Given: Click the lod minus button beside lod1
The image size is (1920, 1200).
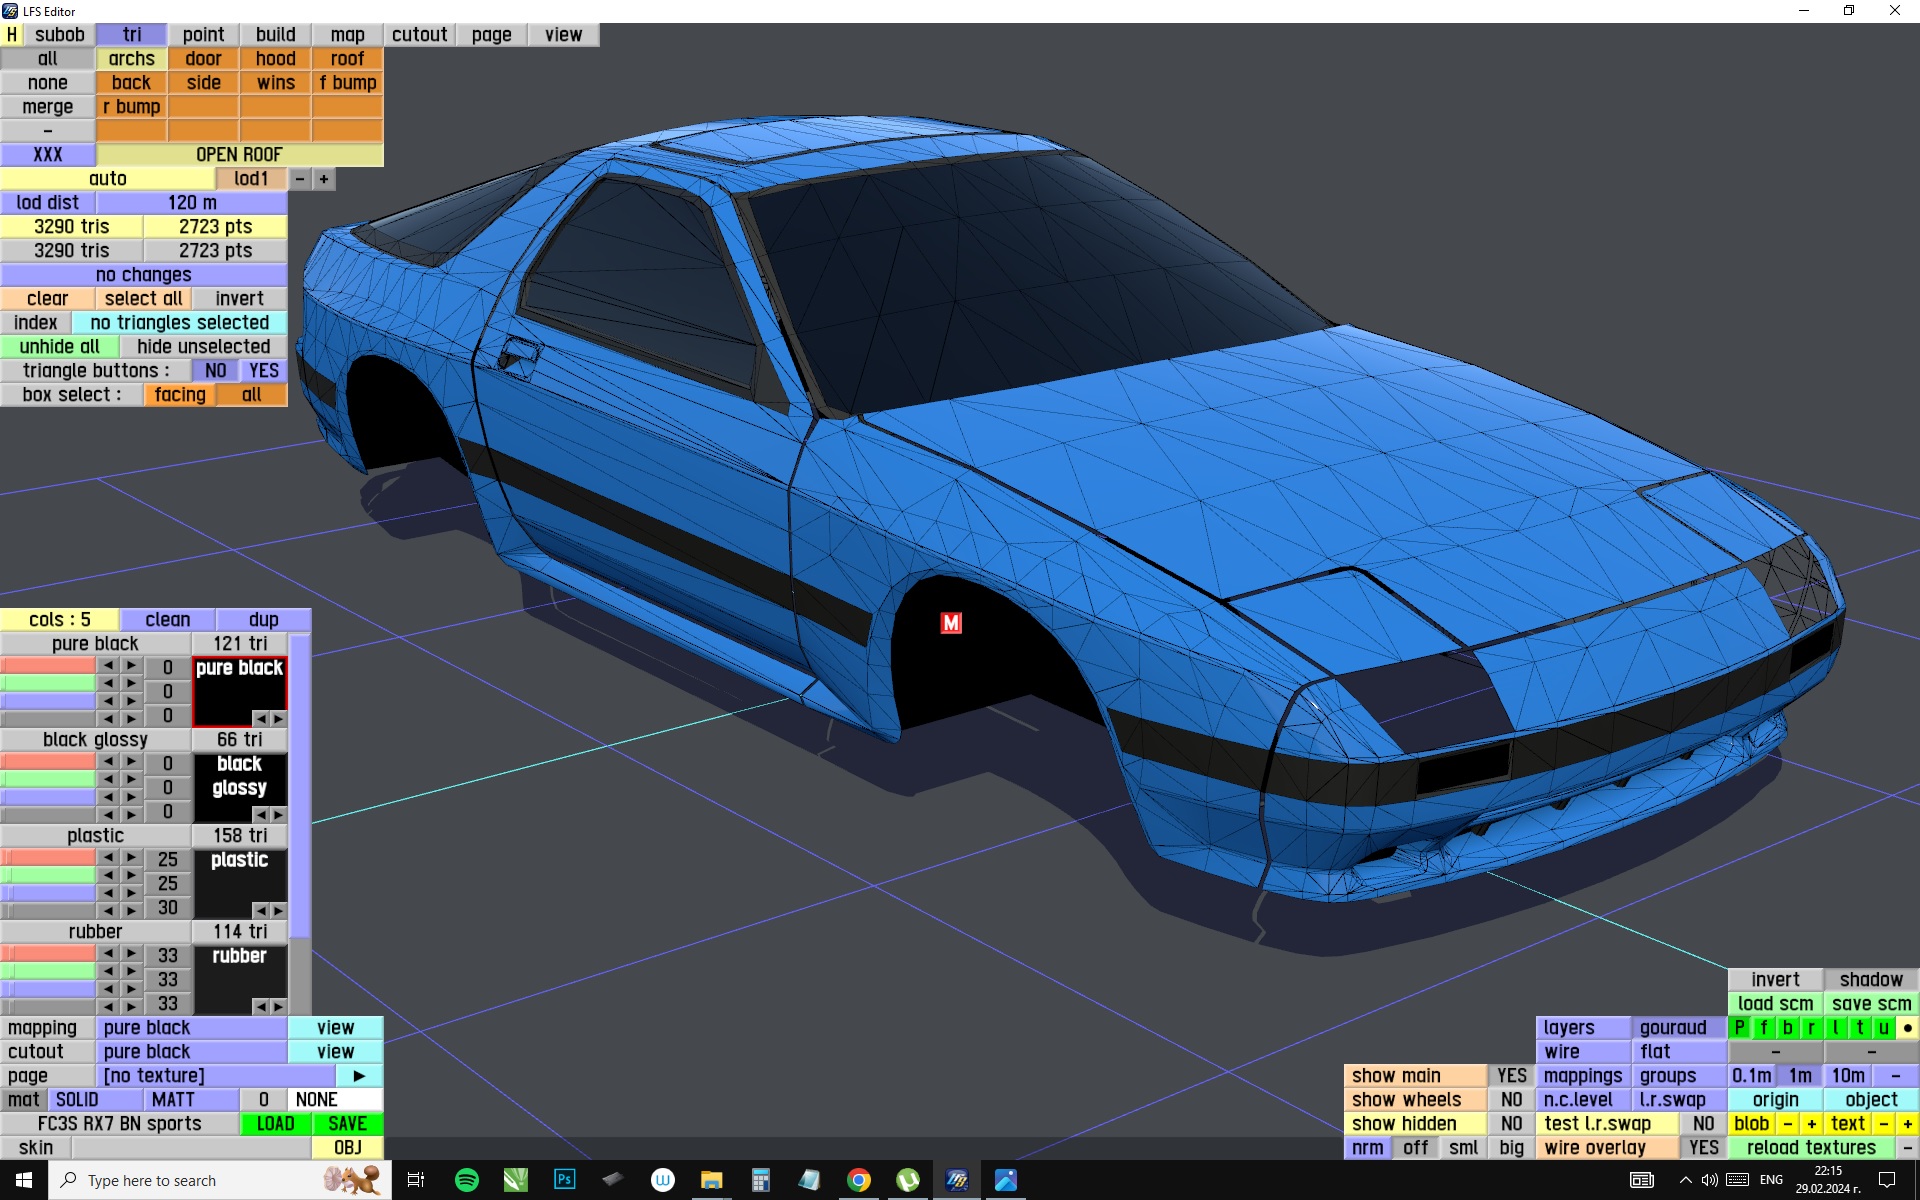Looking at the screenshot, I should pyautogui.click(x=300, y=179).
